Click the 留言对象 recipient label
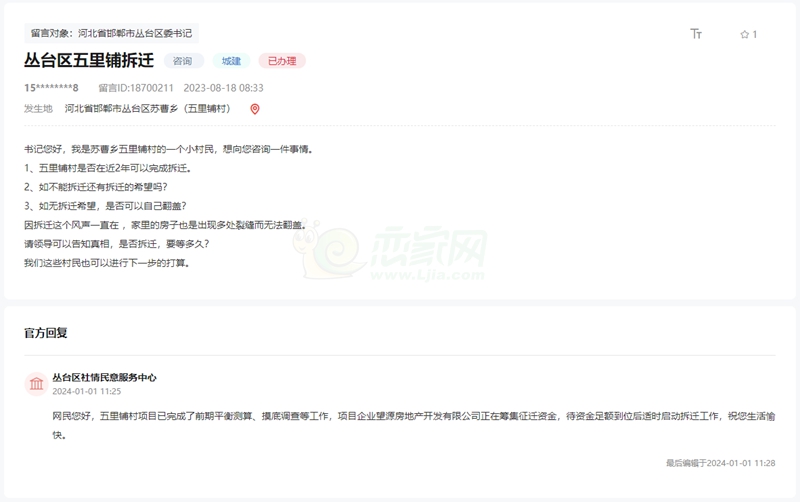 pyautogui.click(x=111, y=33)
